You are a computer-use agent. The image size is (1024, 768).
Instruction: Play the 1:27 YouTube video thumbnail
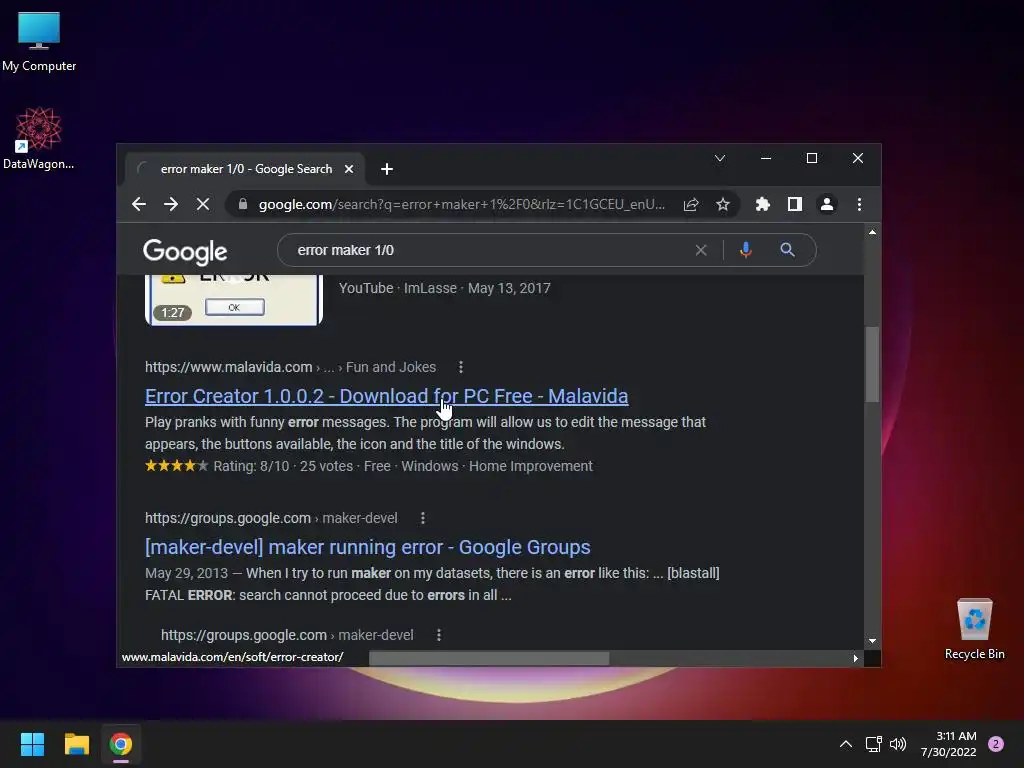pyautogui.click(x=234, y=300)
